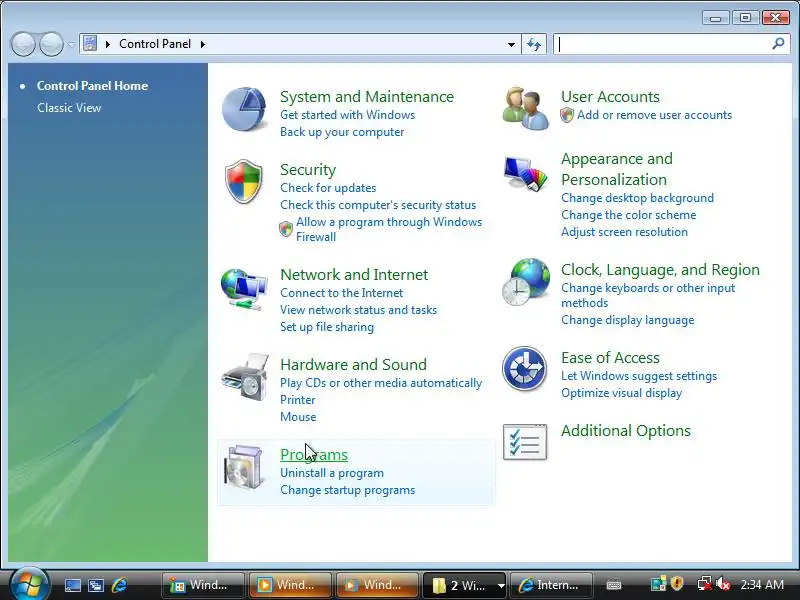Click the volume muted tray icon
The width and height of the screenshot is (800, 600).
click(723, 584)
